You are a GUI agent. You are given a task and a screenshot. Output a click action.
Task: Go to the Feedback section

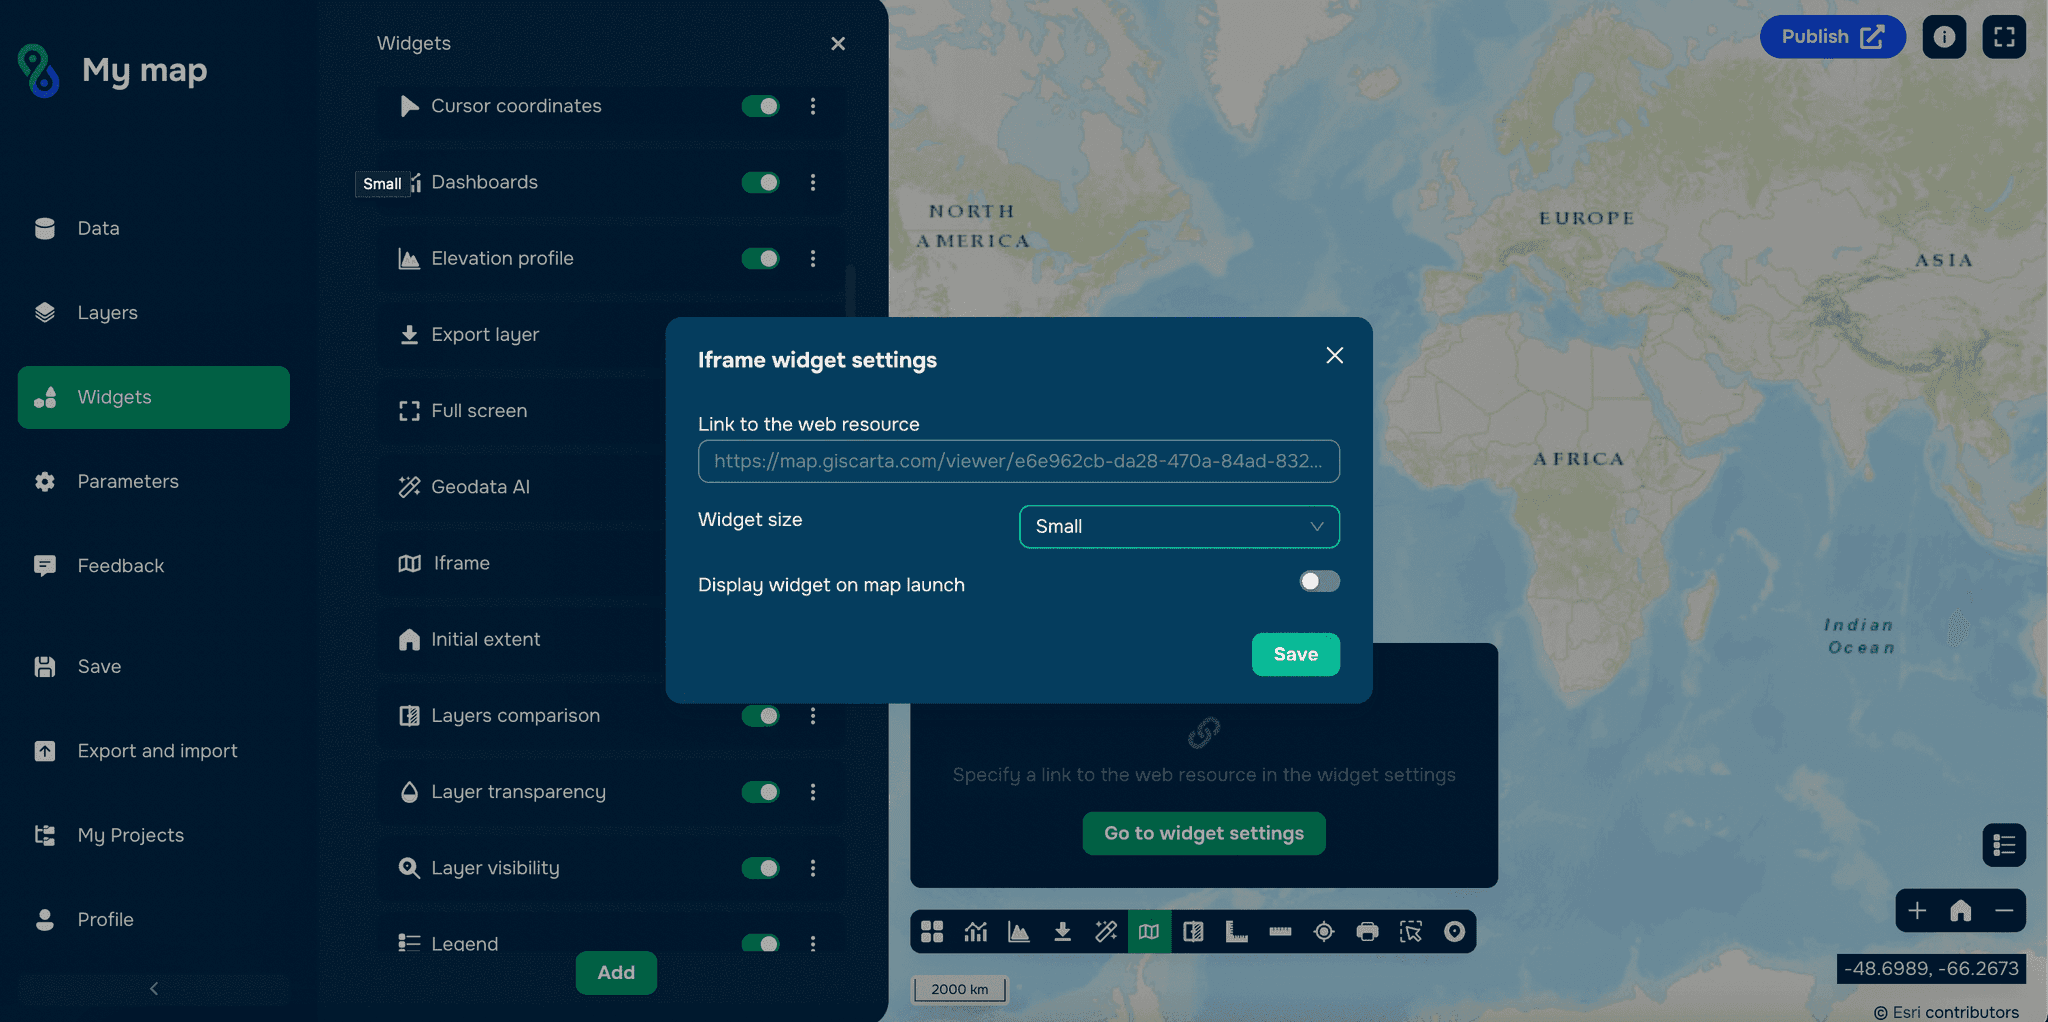click(x=120, y=565)
